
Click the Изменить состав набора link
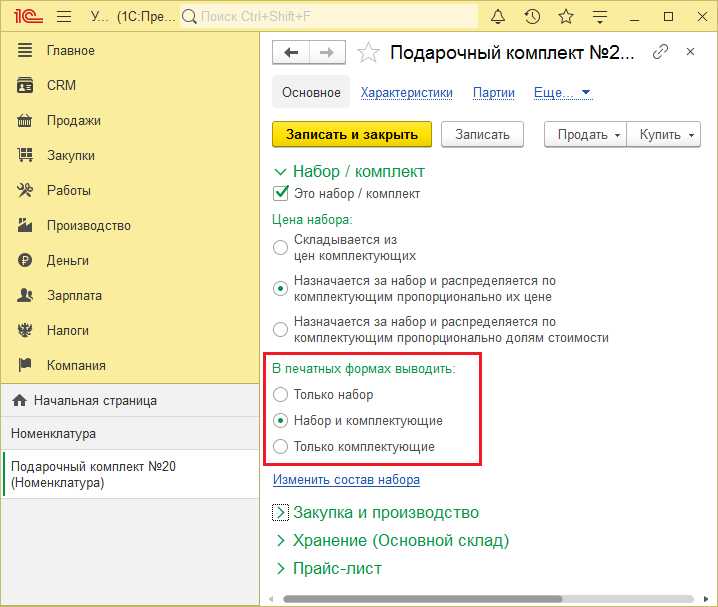pos(346,480)
